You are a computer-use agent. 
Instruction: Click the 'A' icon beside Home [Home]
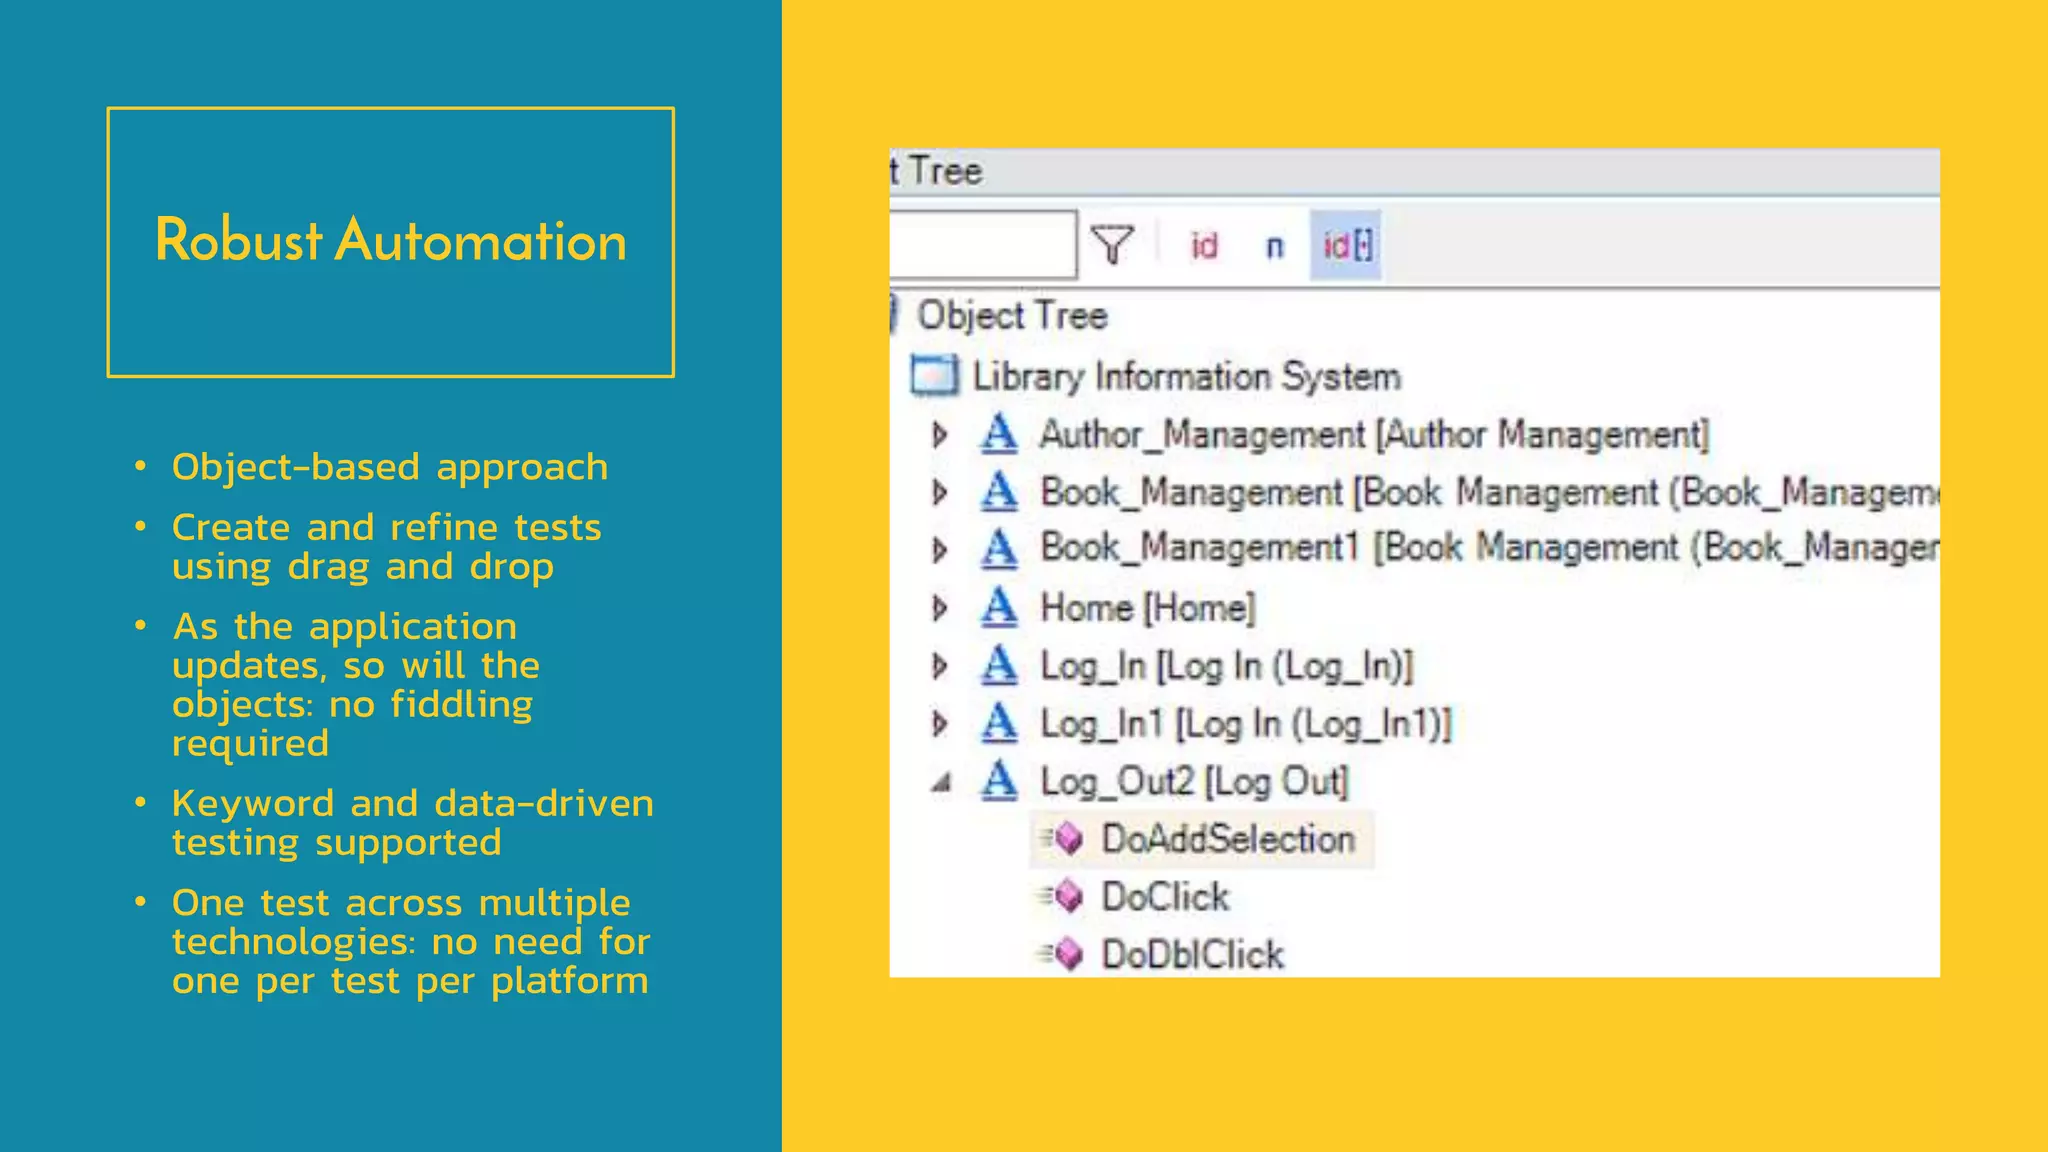(x=998, y=607)
